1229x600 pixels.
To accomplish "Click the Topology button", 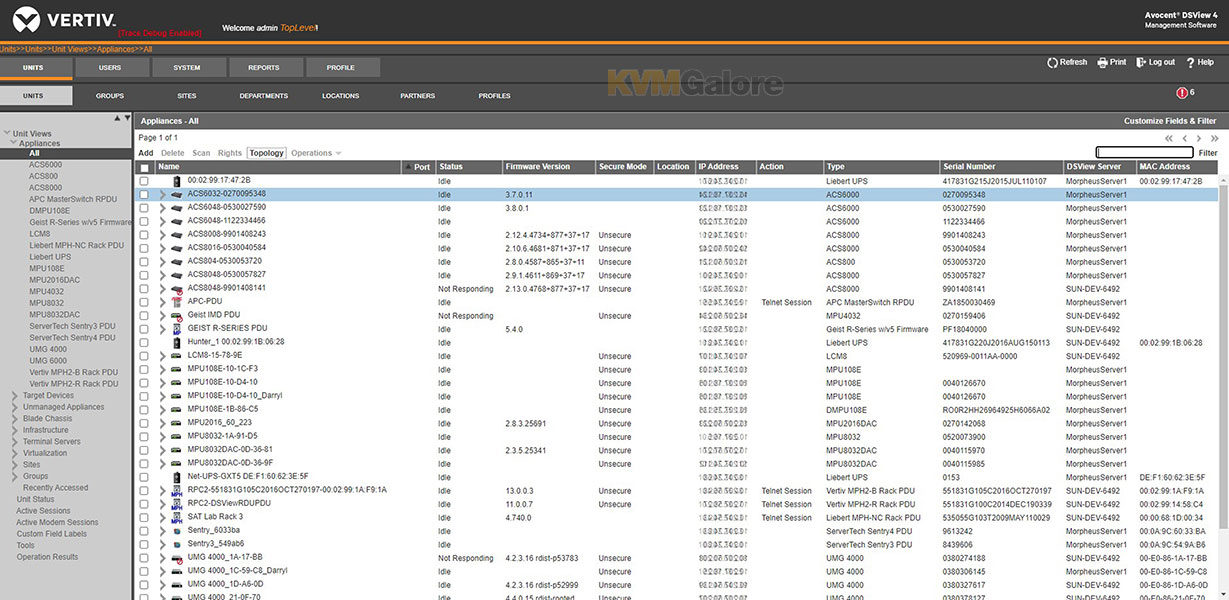I will (267, 153).
